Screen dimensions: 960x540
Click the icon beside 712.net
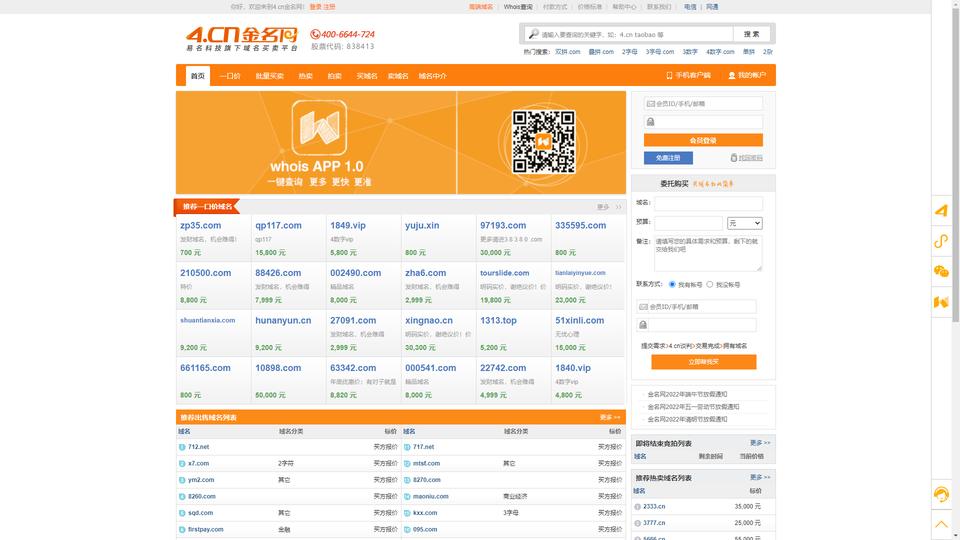(182, 447)
